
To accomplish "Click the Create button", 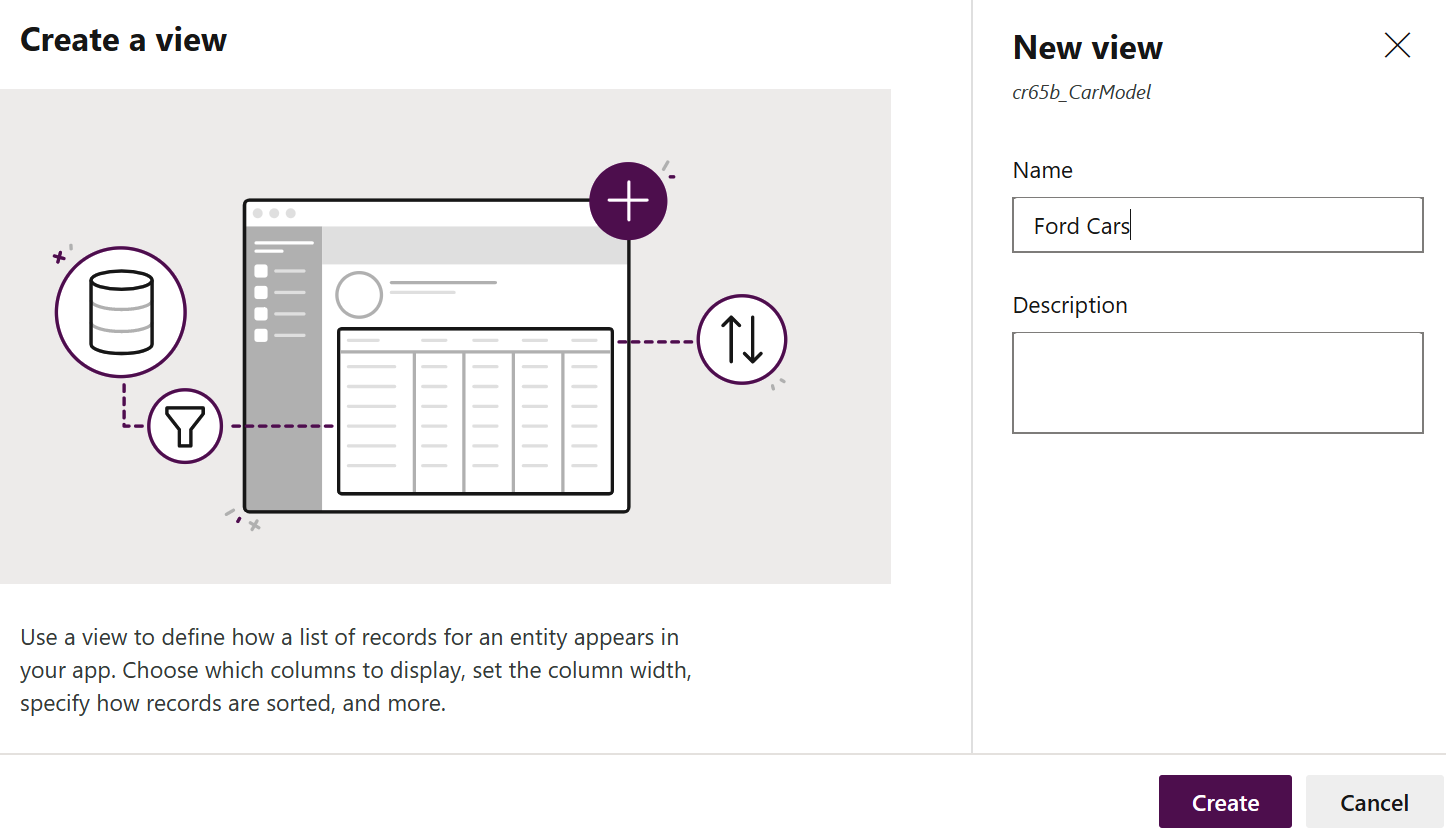I will pyautogui.click(x=1225, y=802).
